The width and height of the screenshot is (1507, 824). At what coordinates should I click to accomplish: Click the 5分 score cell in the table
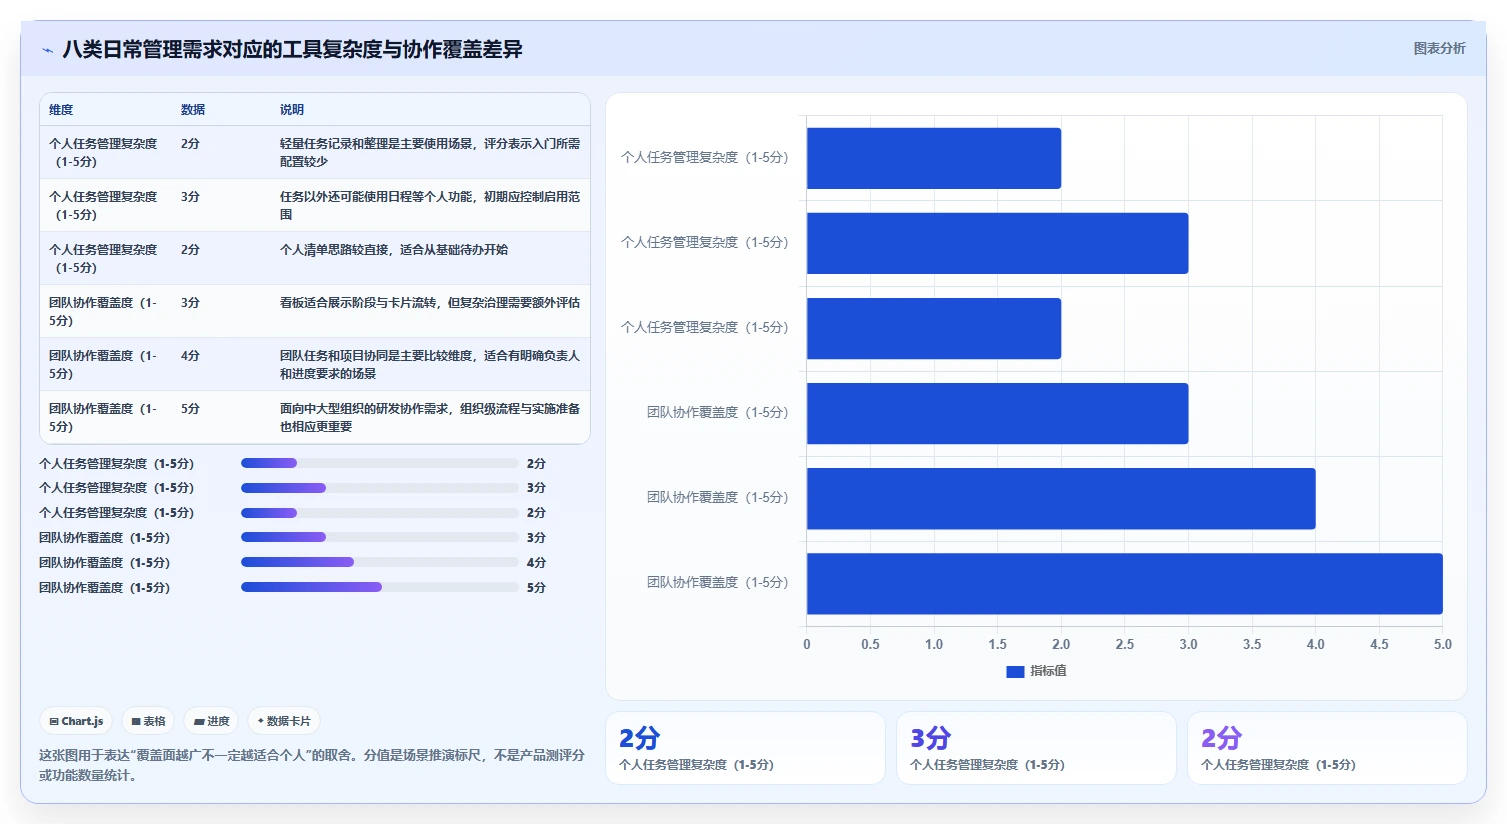[x=190, y=409]
